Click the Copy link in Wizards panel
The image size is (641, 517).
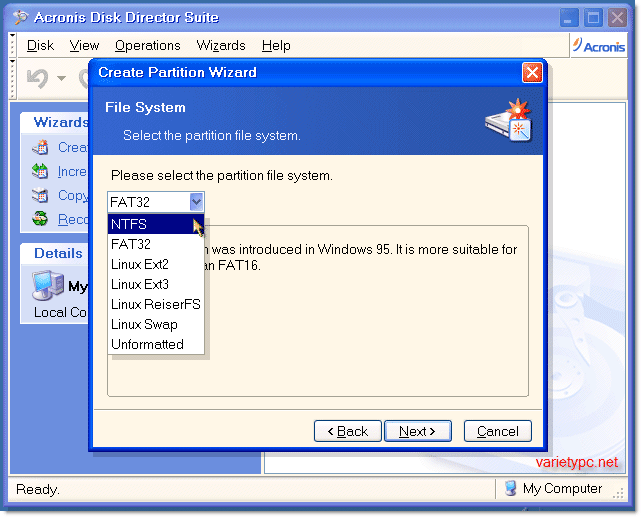pyautogui.click(x=73, y=195)
